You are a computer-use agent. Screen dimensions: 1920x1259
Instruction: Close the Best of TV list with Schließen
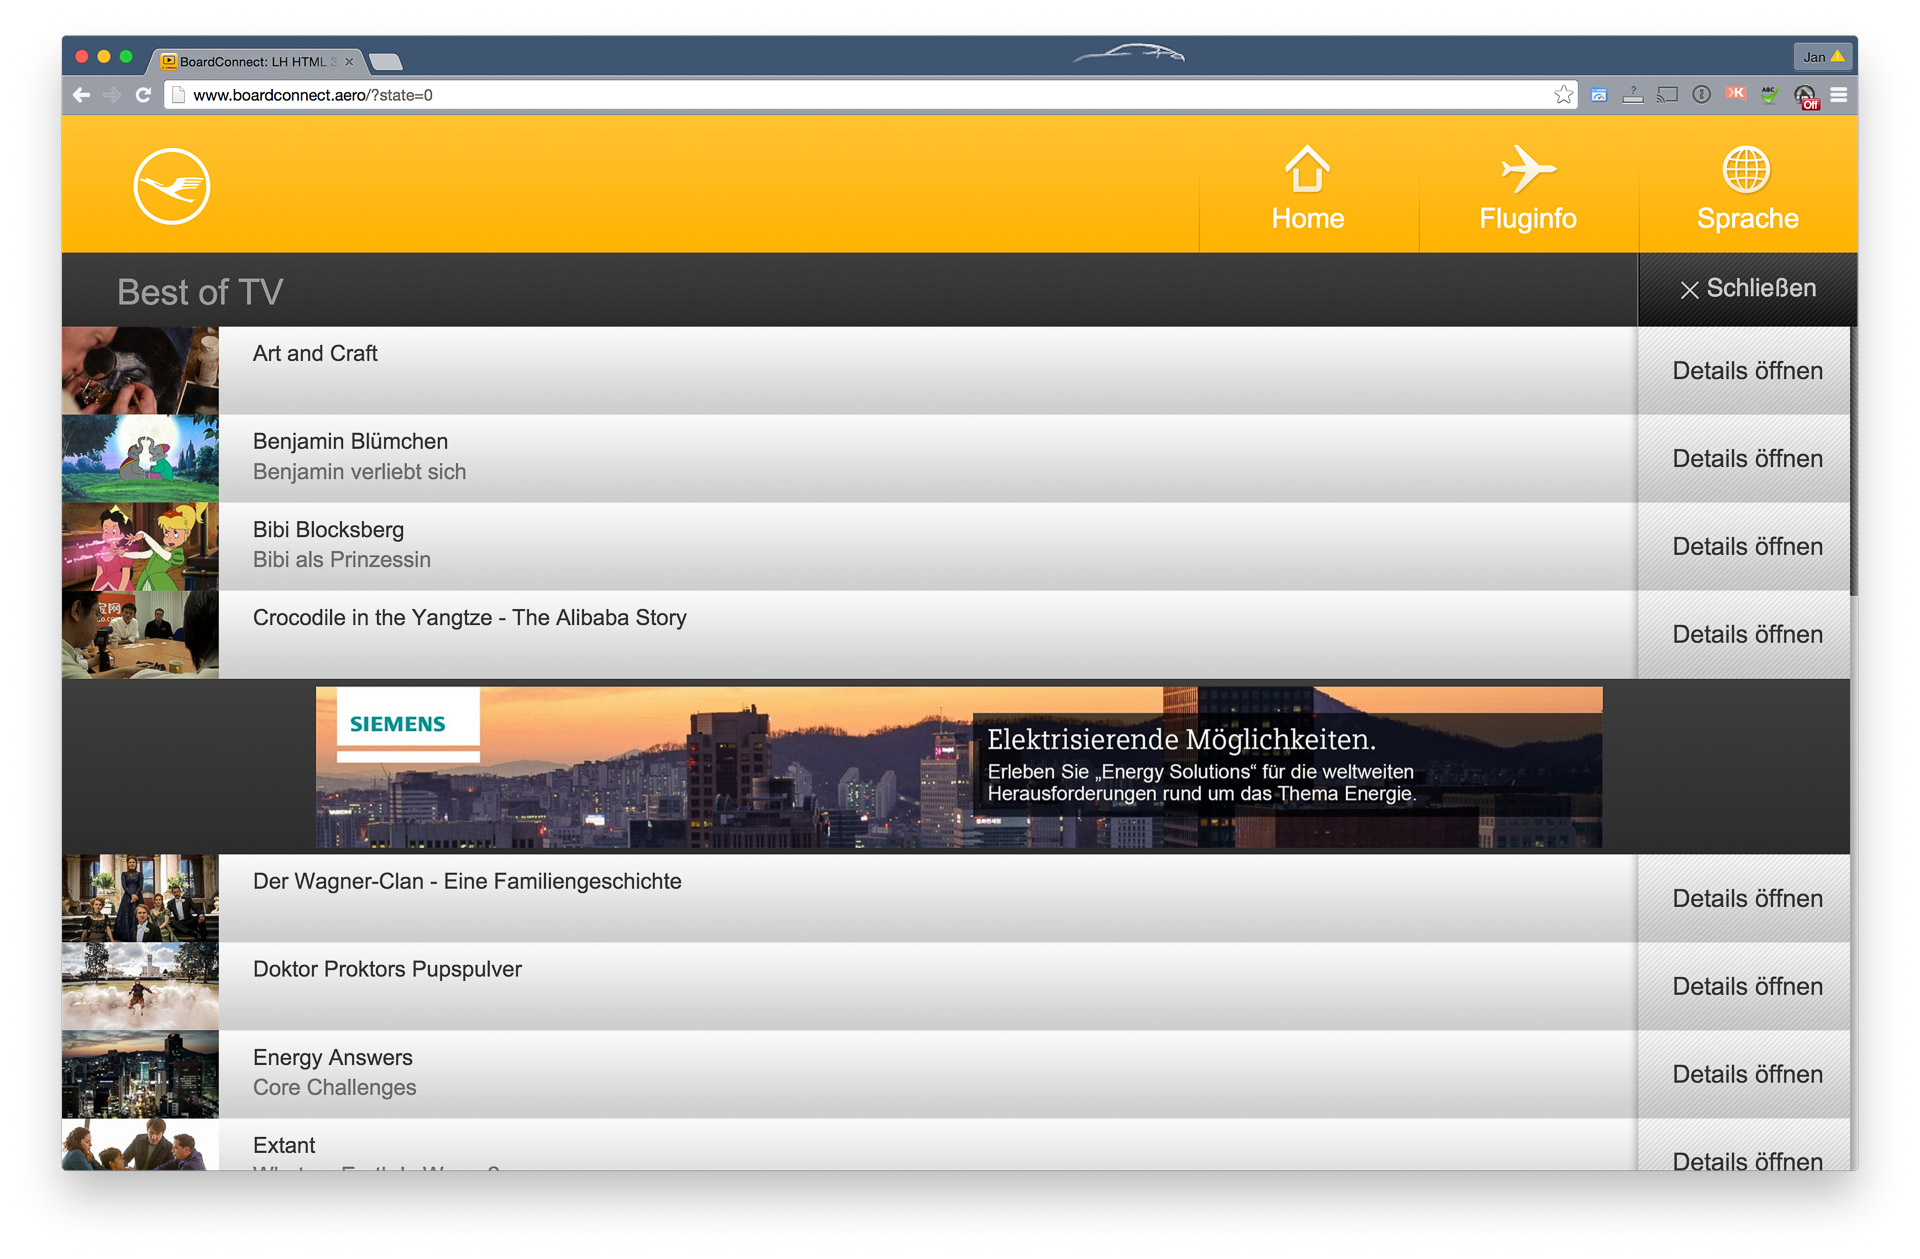point(1748,289)
